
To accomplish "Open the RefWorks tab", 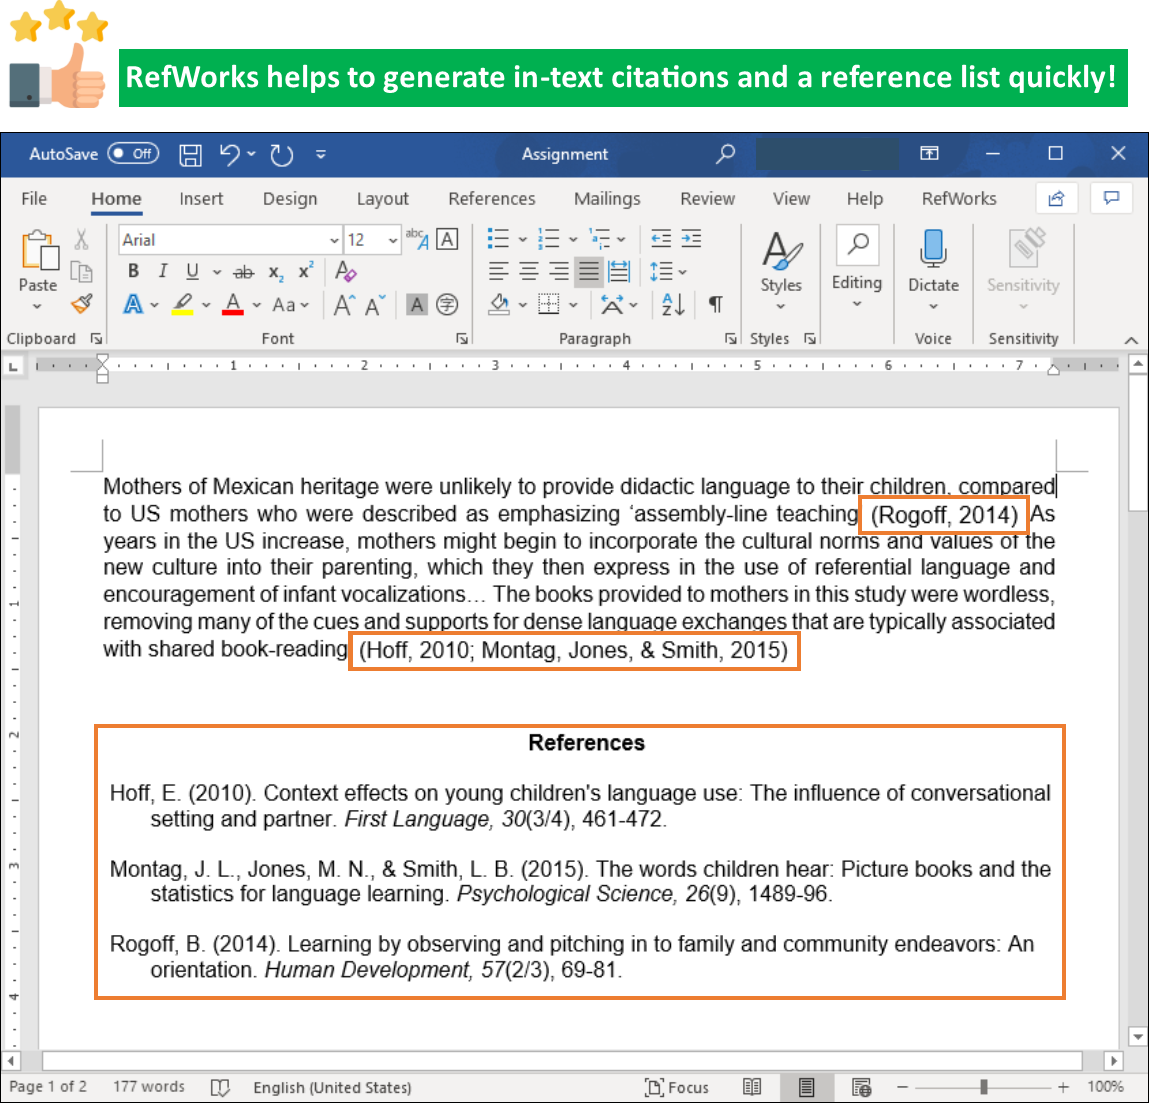I will pyautogui.click(x=958, y=199).
